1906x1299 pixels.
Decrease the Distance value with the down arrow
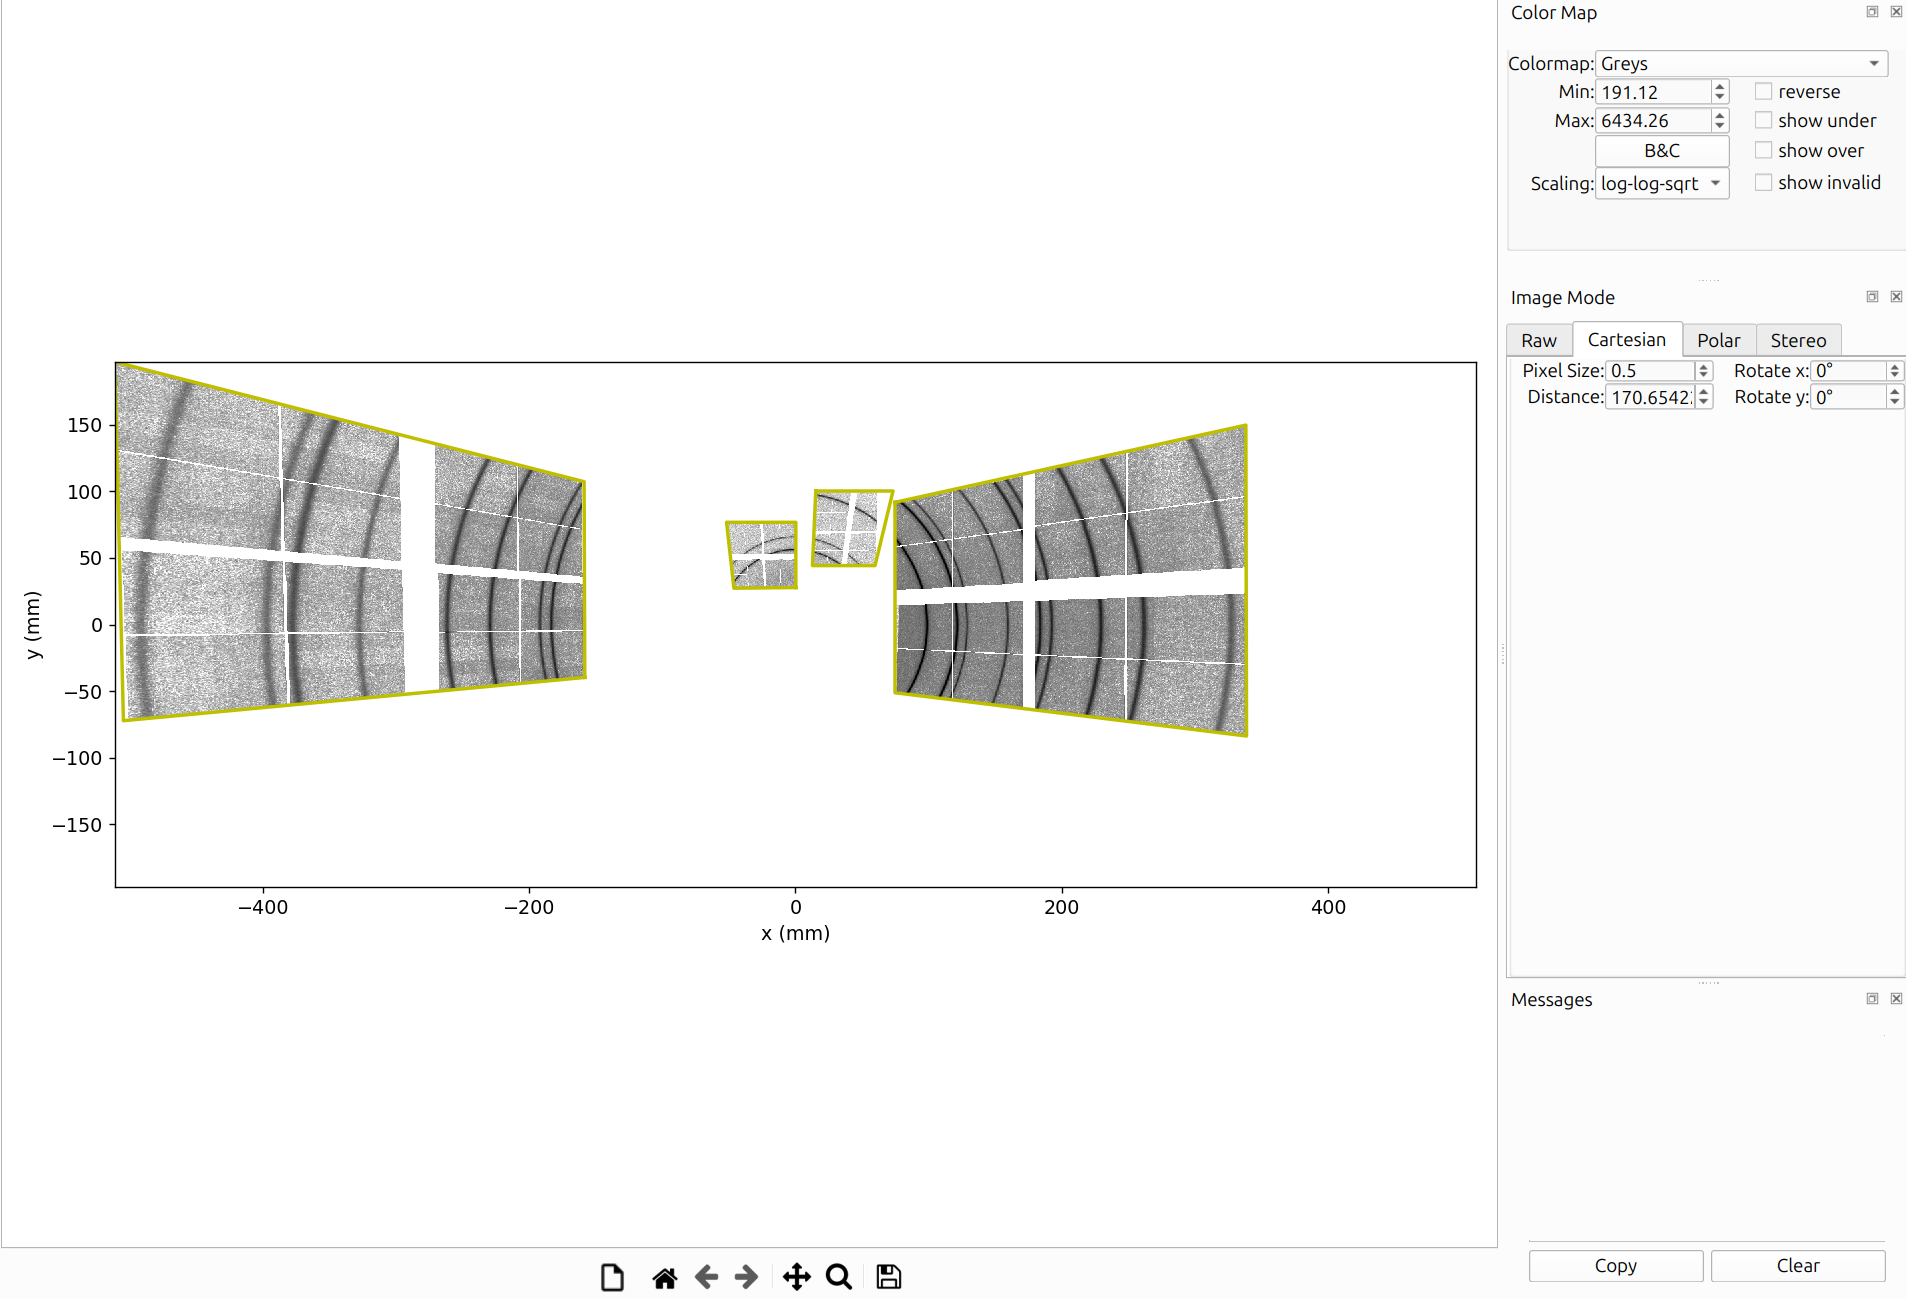click(x=1704, y=402)
